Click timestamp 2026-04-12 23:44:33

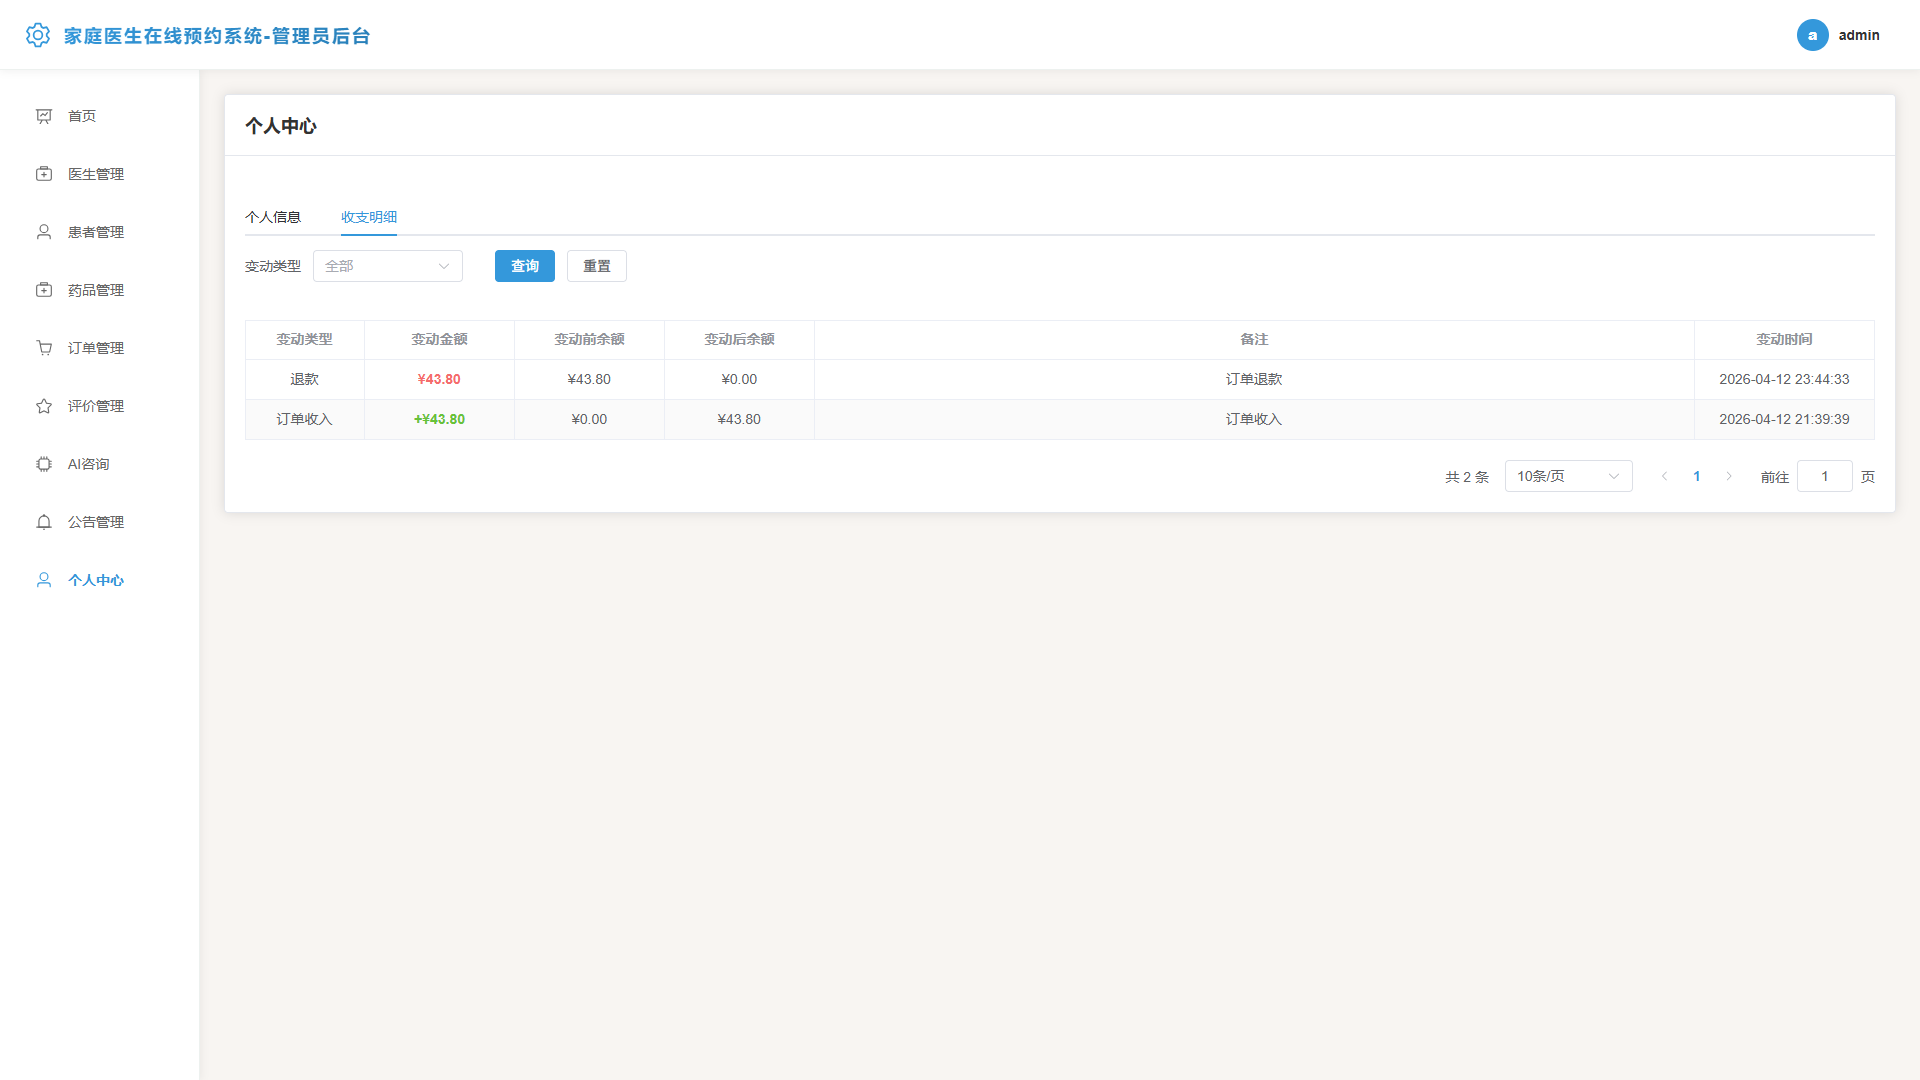(1784, 379)
